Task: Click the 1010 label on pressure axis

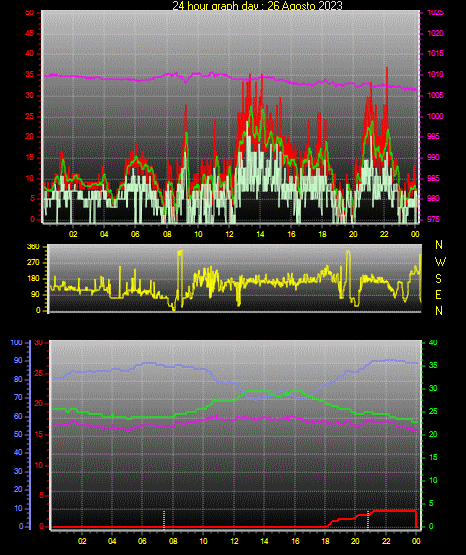Action: click(435, 74)
